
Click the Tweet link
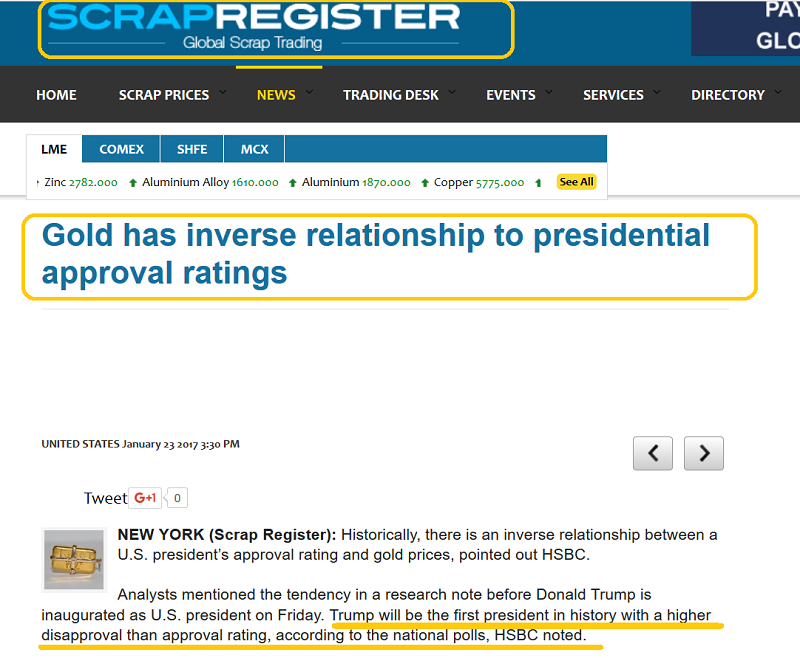[105, 498]
